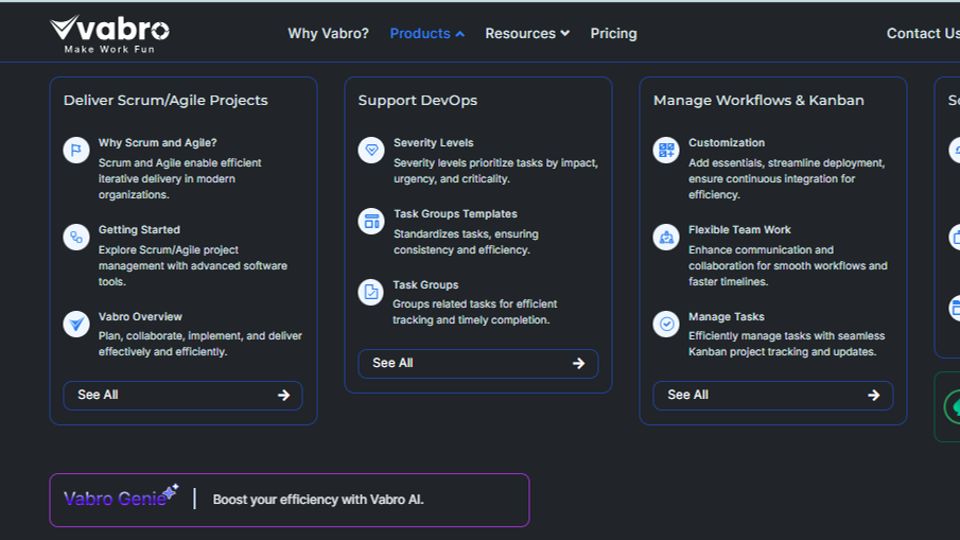The height and width of the screenshot is (540, 960).
Task: Open the Manage Tasks link title
Action: (x=726, y=317)
